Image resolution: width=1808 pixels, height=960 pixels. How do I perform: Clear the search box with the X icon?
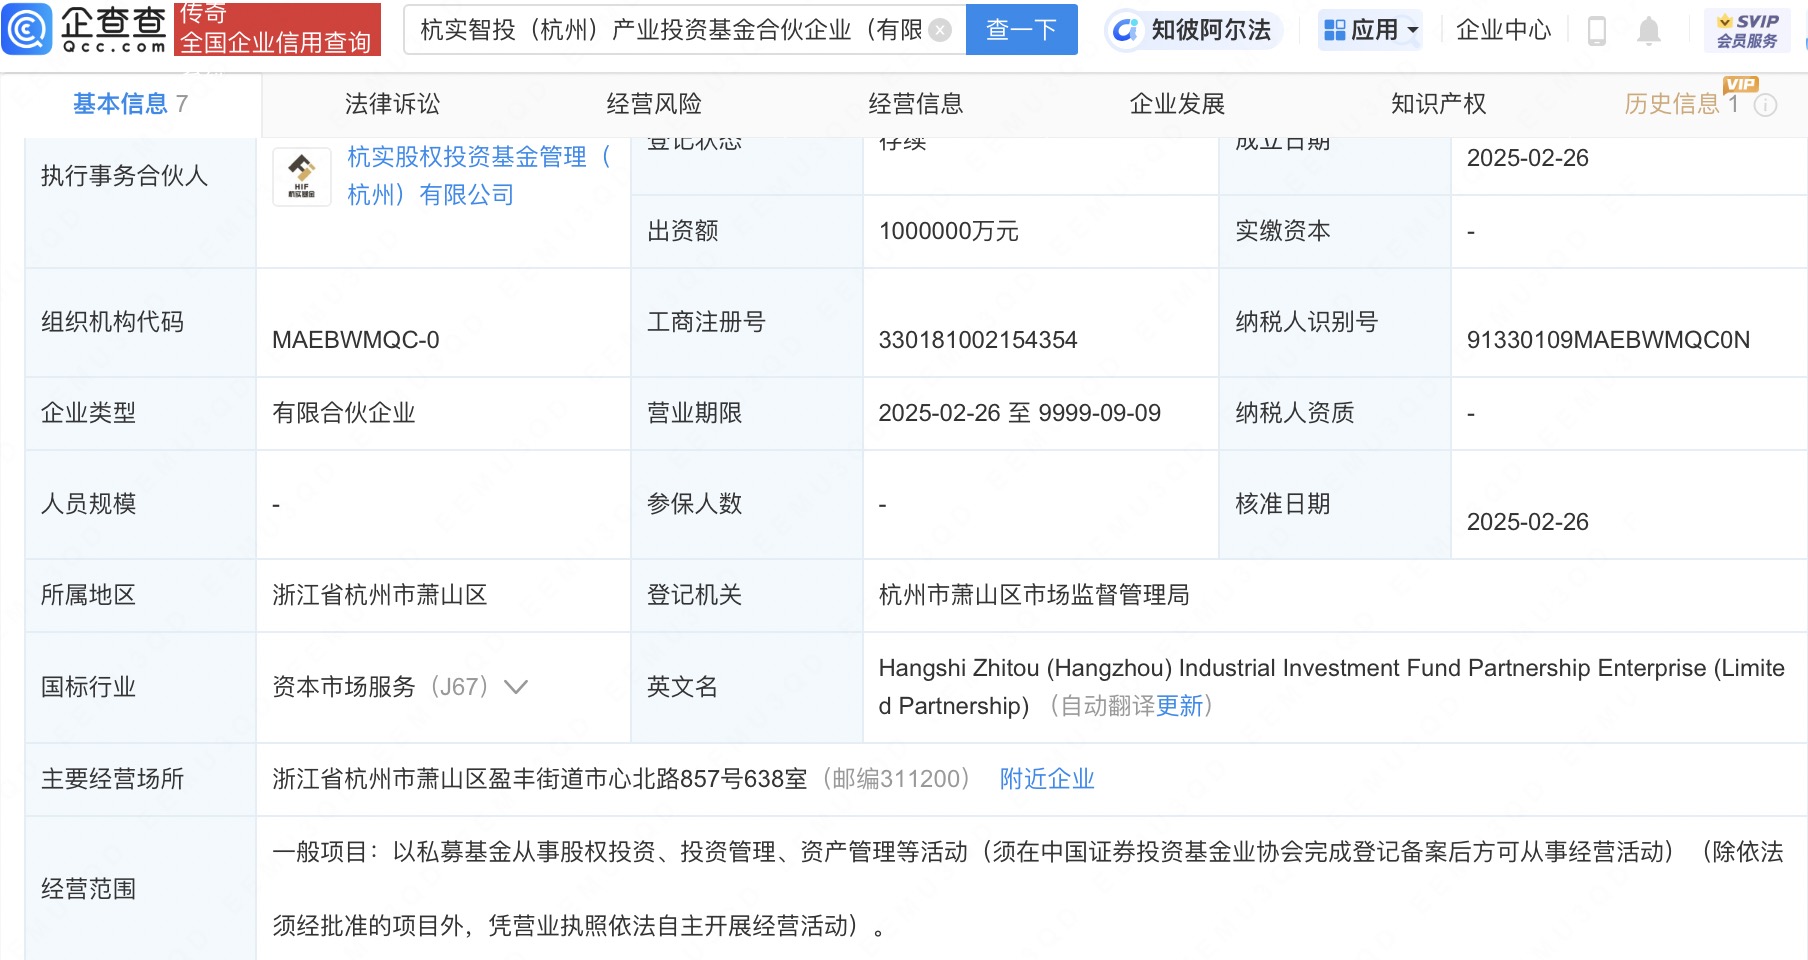point(940,30)
